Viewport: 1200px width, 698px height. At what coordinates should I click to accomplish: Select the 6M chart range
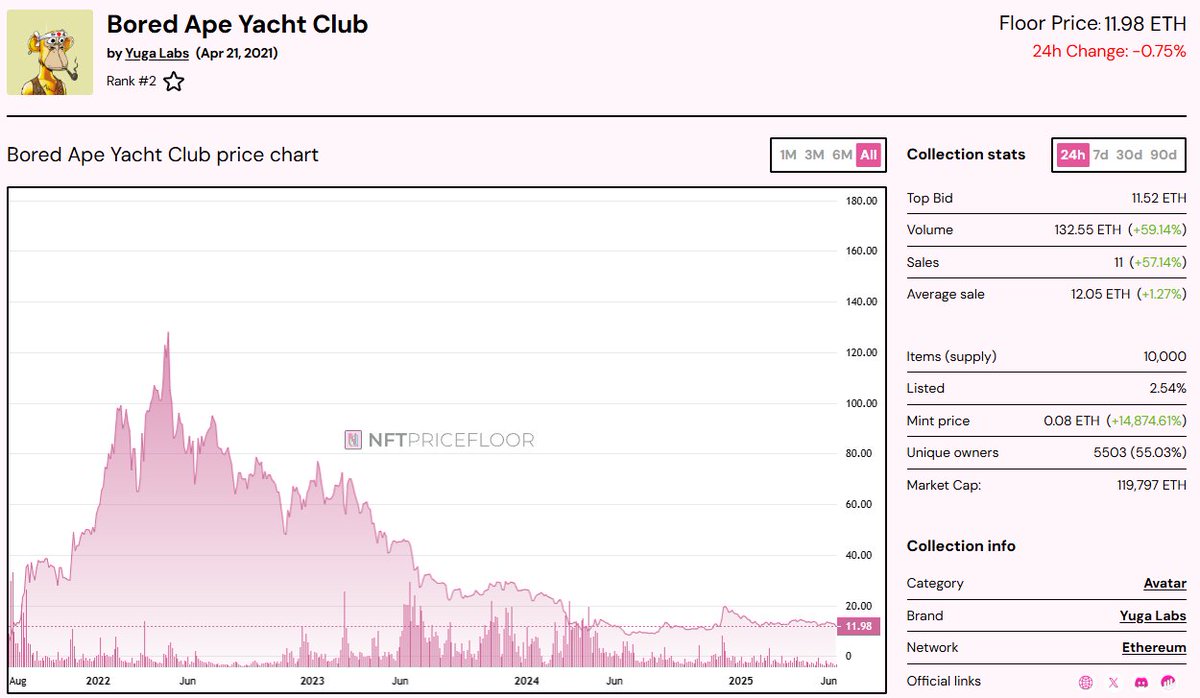pos(842,155)
